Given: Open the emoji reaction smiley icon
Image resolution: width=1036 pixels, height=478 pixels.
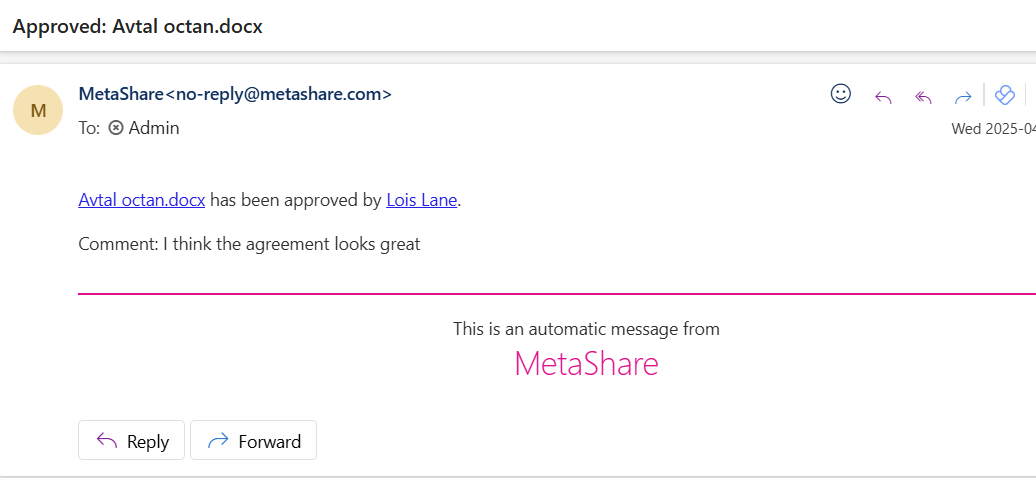Looking at the screenshot, I should click(x=841, y=94).
